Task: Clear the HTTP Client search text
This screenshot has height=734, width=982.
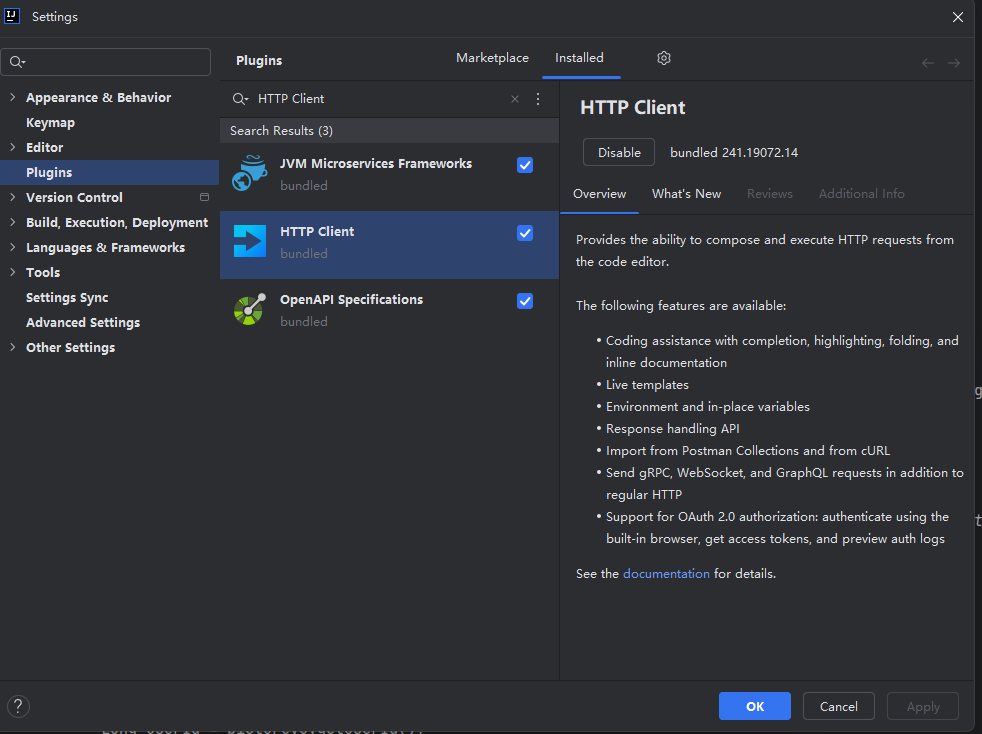Action: 515,99
